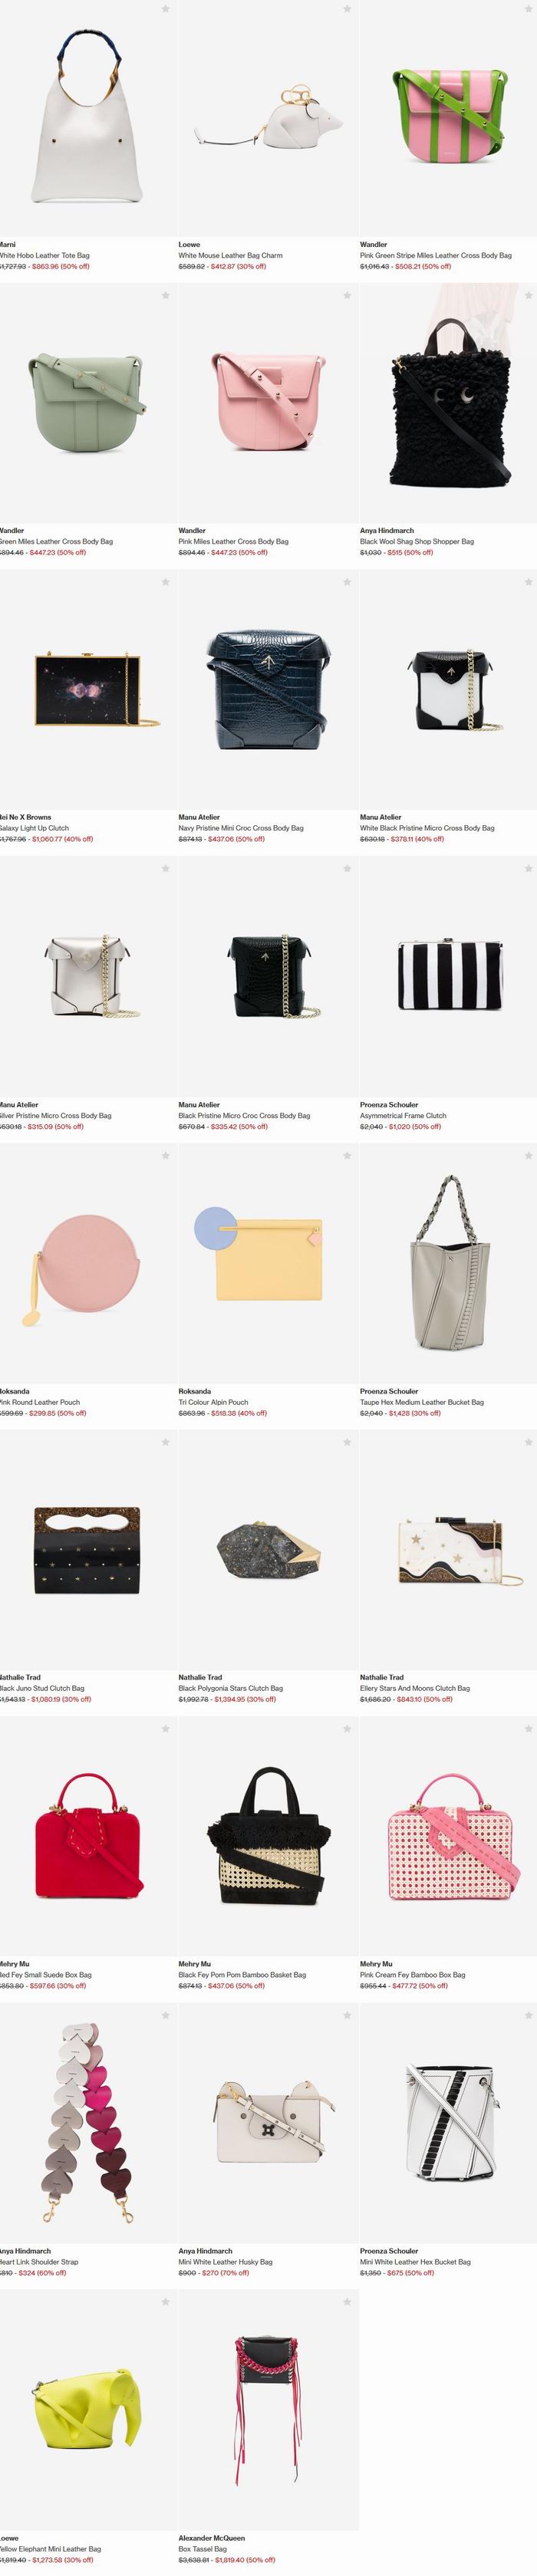Viewport: 537px width, 2576px height.
Task: Favorite the Tri Colour Alpin Pouch star
Action: pyautogui.click(x=347, y=1155)
